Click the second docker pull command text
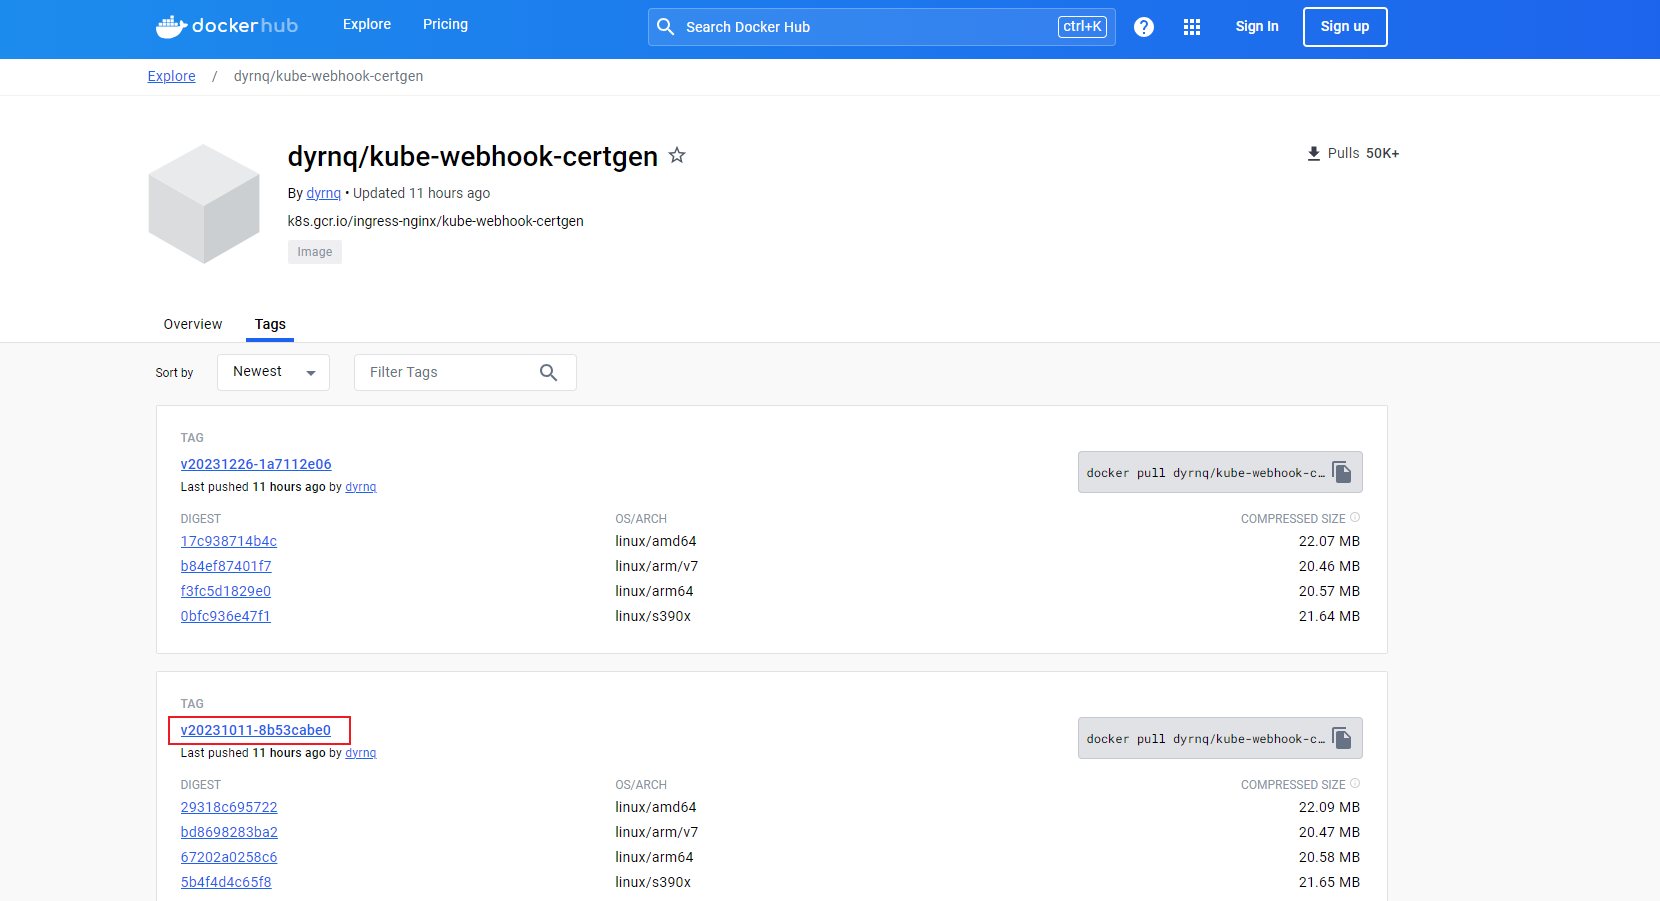This screenshot has width=1660, height=901. point(1205,739)
